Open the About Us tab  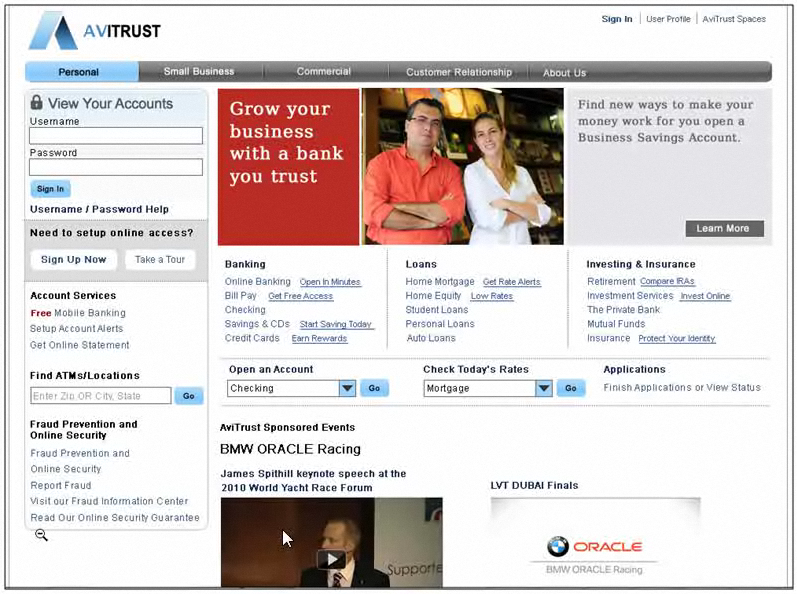tap(564, 73)
